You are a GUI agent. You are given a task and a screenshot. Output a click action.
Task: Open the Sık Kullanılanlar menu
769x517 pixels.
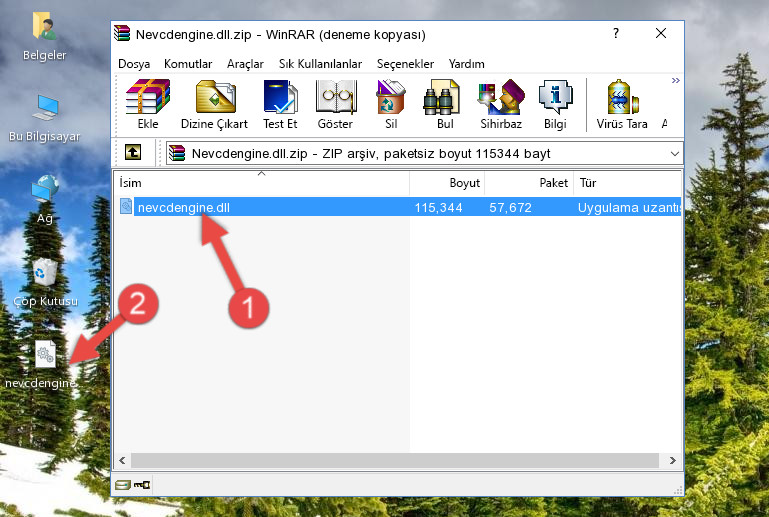click(320, 64)
